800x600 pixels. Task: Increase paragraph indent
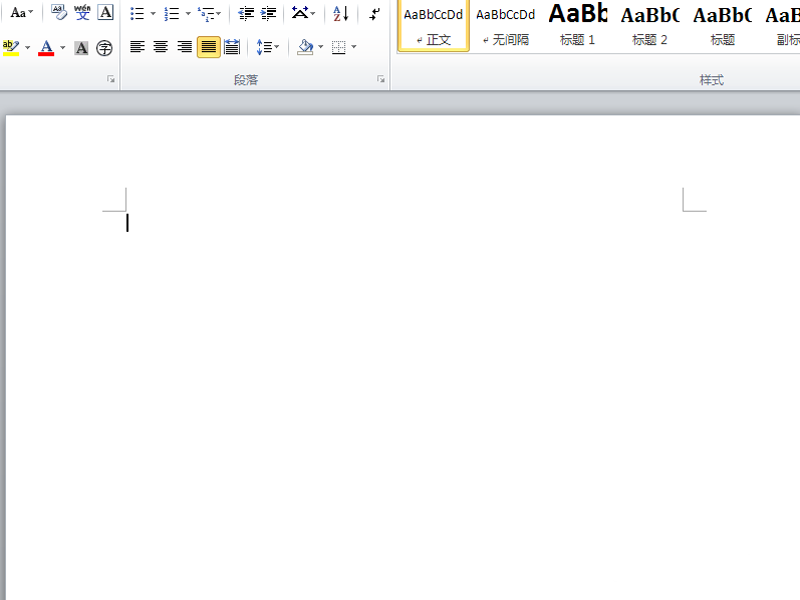(268, 13)
